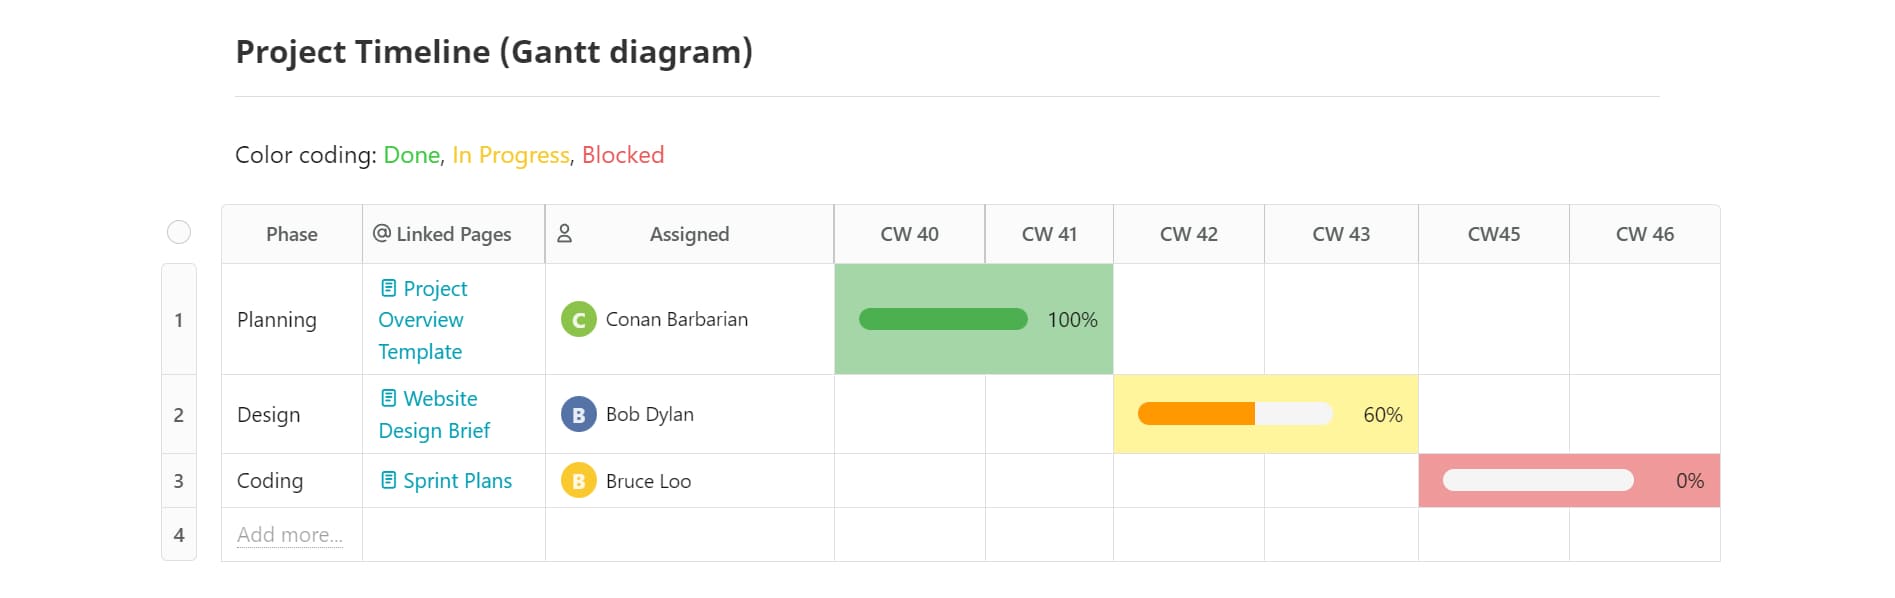Screen dimensions: 1895x598
Task: Open the Website Design Brief link
Action: (x=434, y=414)
